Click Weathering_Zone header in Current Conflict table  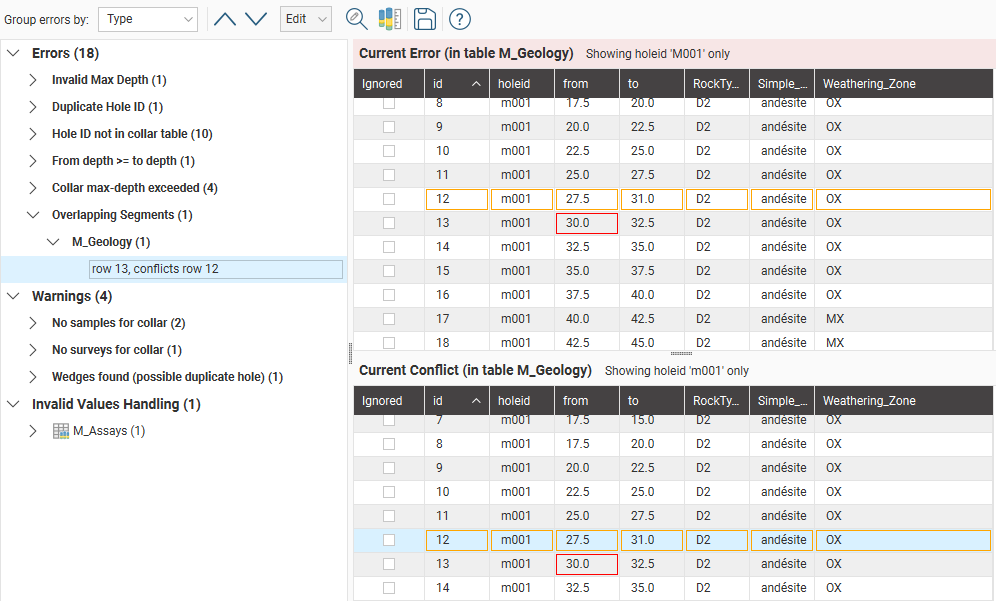[x=868, y=401]
